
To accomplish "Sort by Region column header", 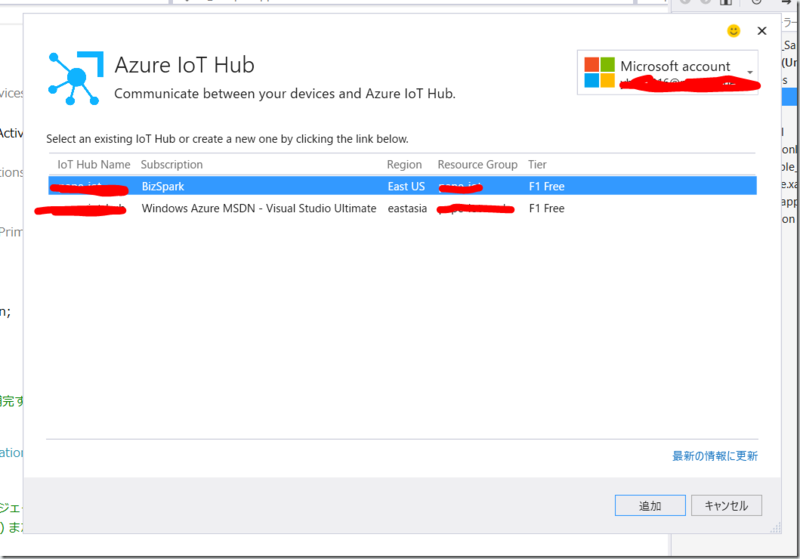I will point(404,164).
